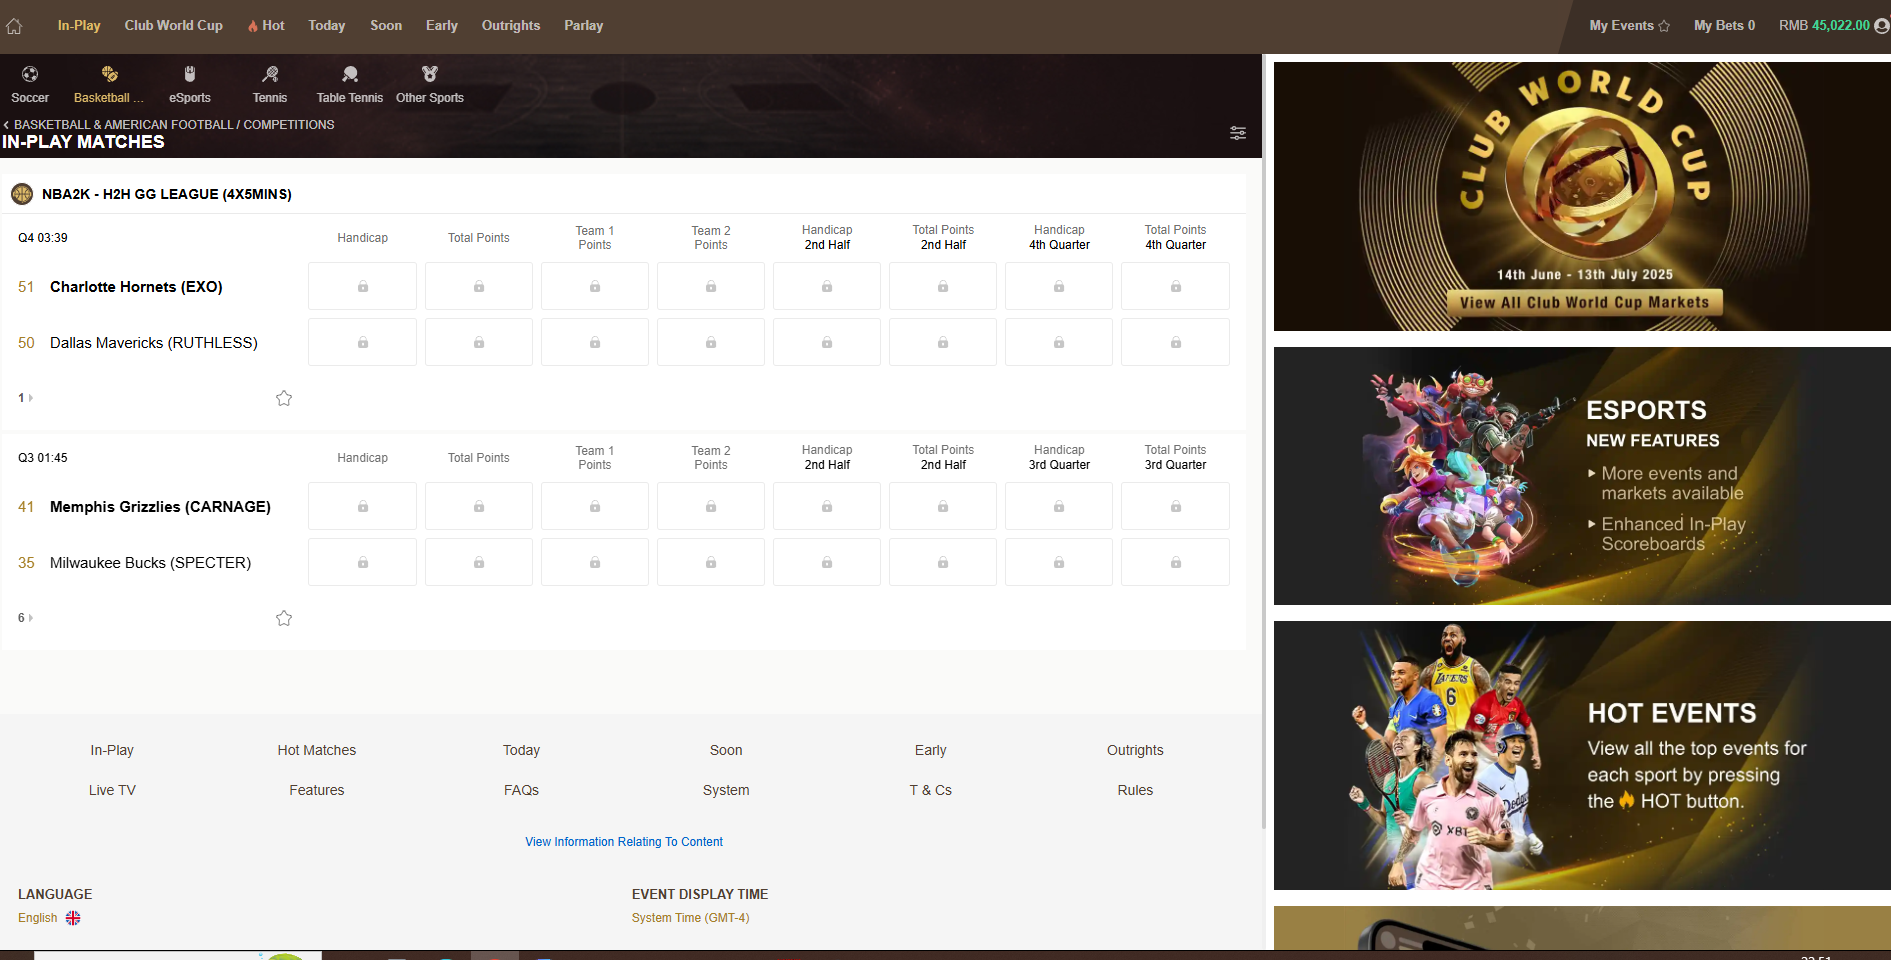Open the In-Play tab in top navigation

79,26
